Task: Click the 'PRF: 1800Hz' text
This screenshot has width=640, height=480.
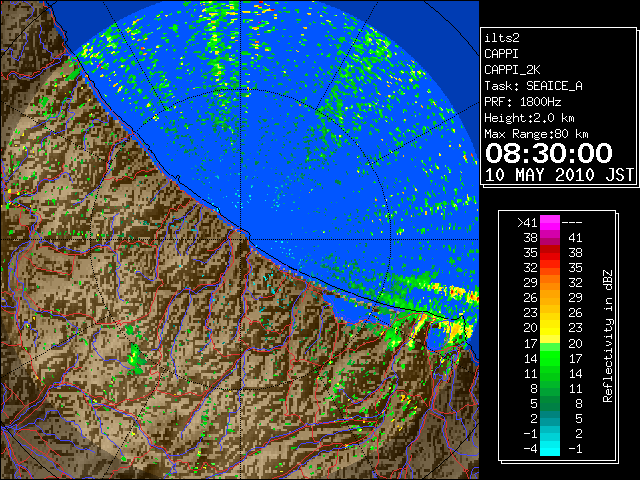Action: pyautogui.click(x=522, y=102)
